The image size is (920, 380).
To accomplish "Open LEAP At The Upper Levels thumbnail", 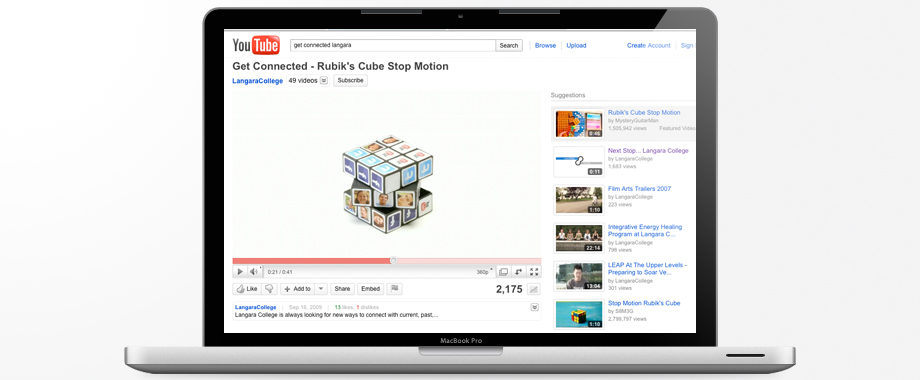I will click(x=579, y=276).
